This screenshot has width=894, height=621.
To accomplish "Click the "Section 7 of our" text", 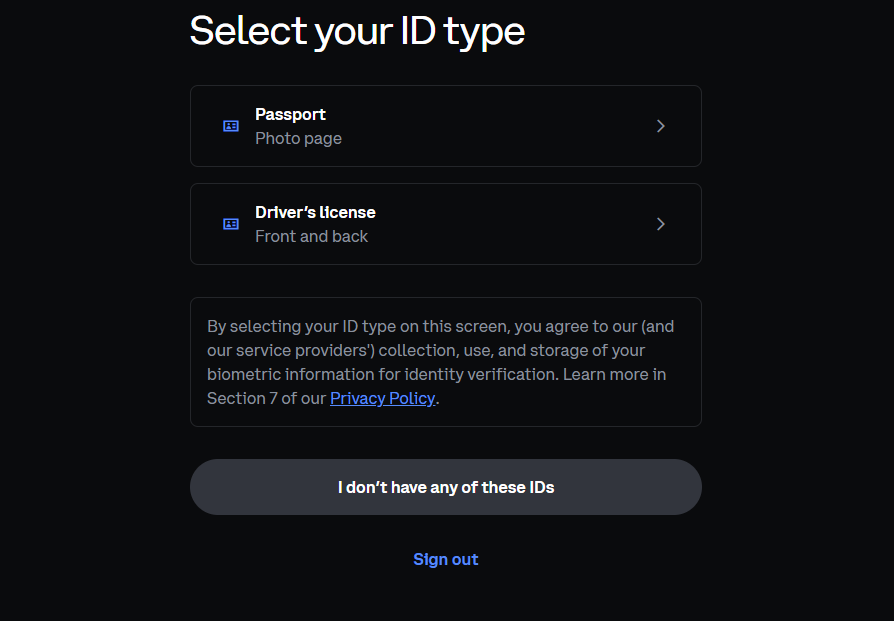I will point(266,398).
